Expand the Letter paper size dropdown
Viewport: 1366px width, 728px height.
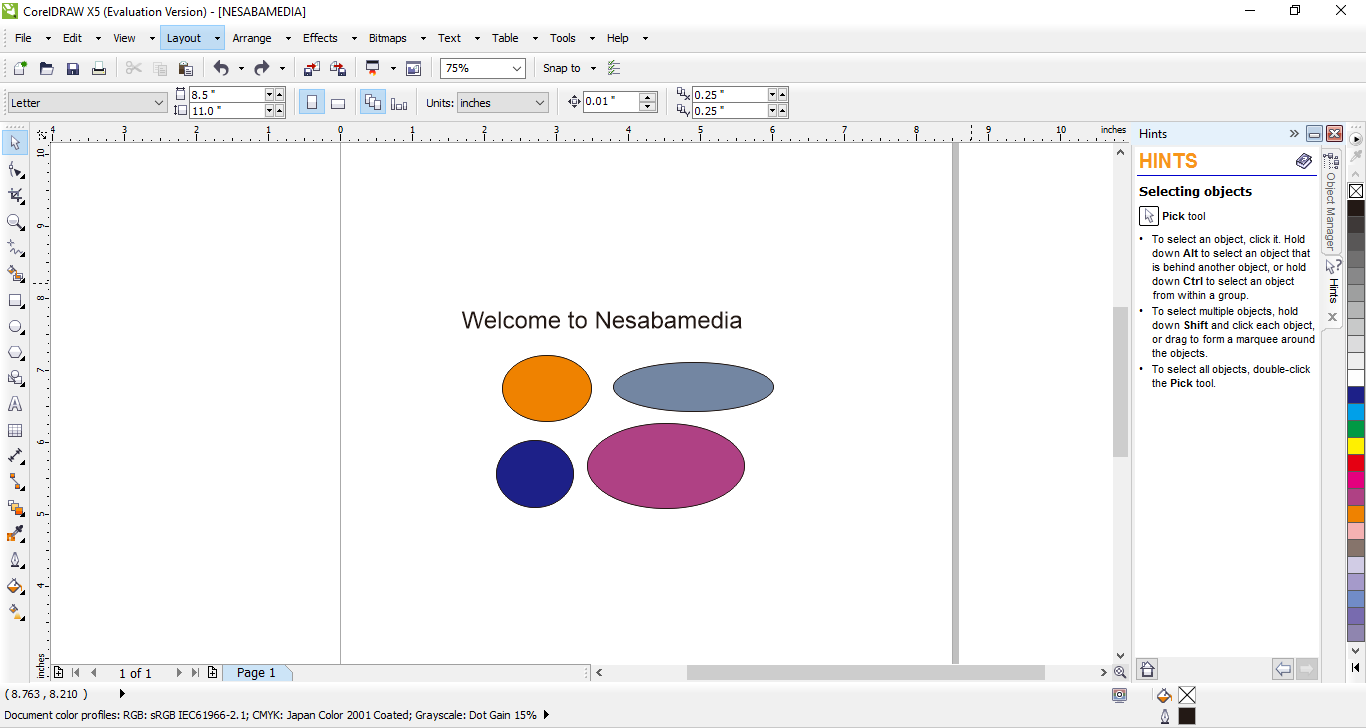coord(159,103)
